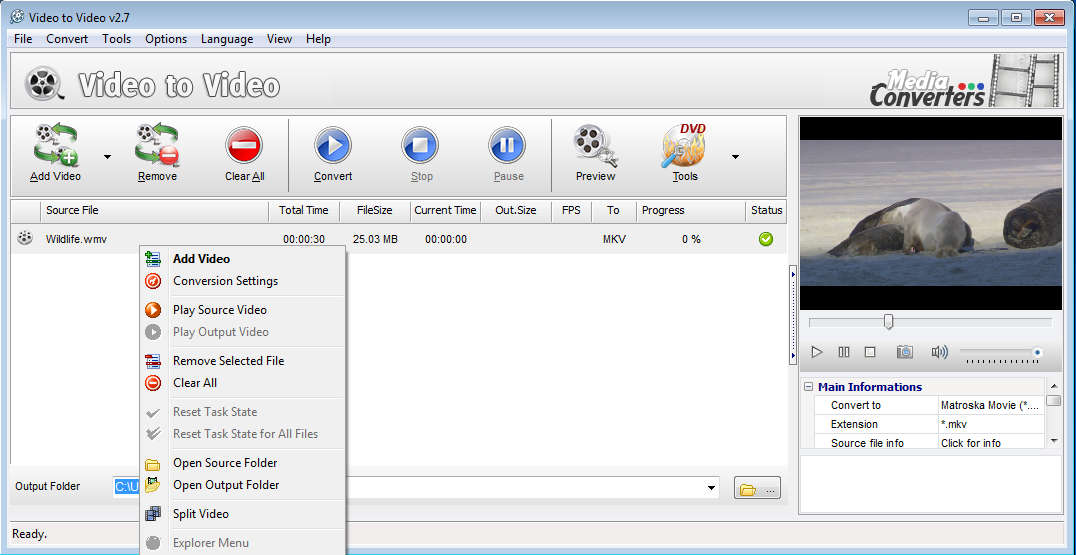Click the Status column header
This screenshot has height=555, width=1076.
[x=766, y=211]
